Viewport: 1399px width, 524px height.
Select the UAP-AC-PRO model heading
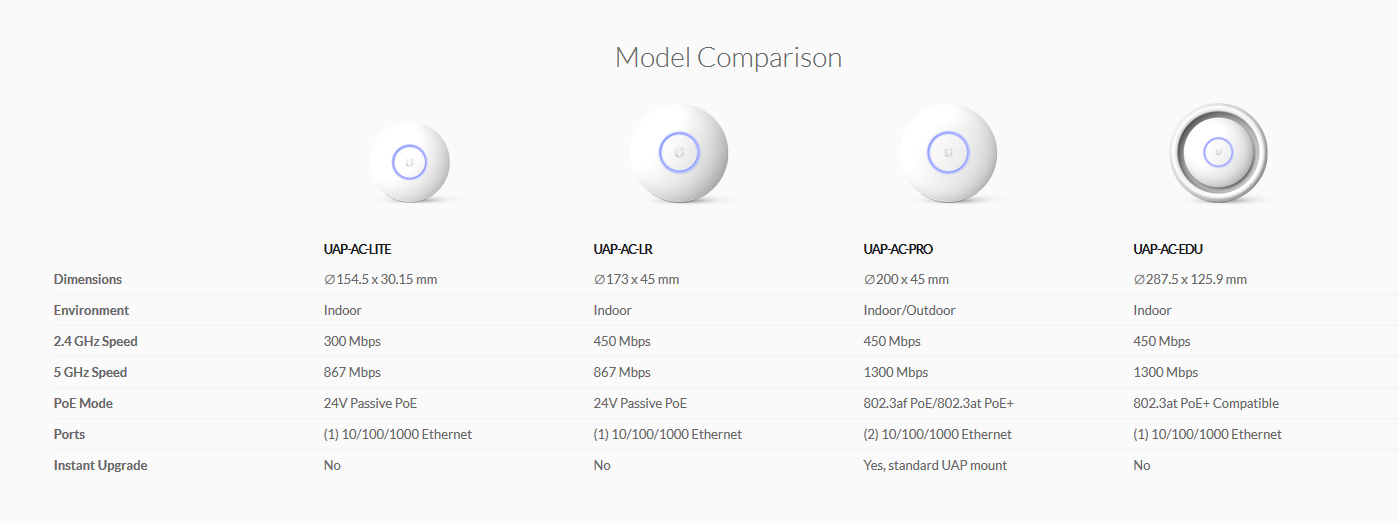coord(898,249)
